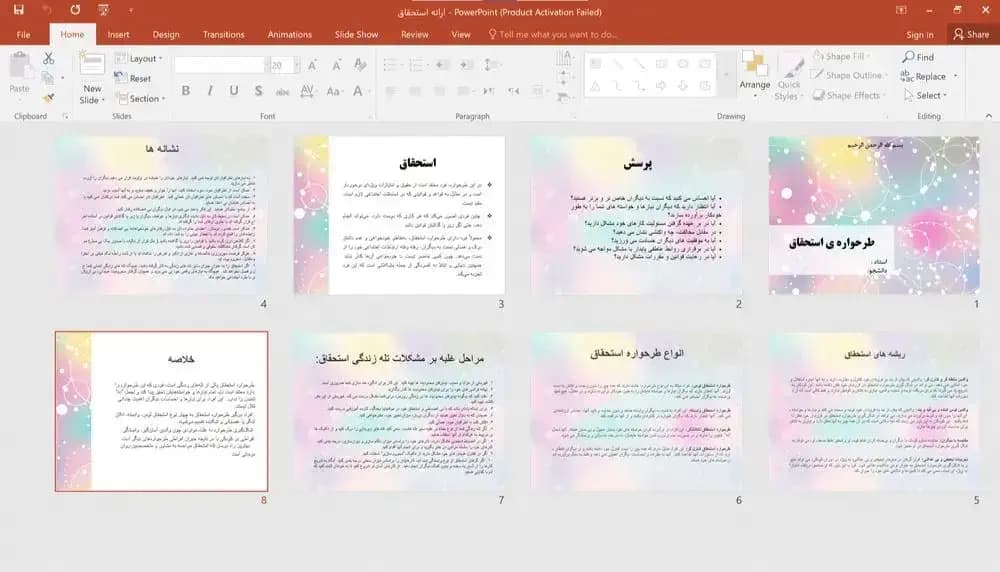Screen dimensions: 1000x572
Task: Open the Section dropdown
Action: click(x=141, y=98)
